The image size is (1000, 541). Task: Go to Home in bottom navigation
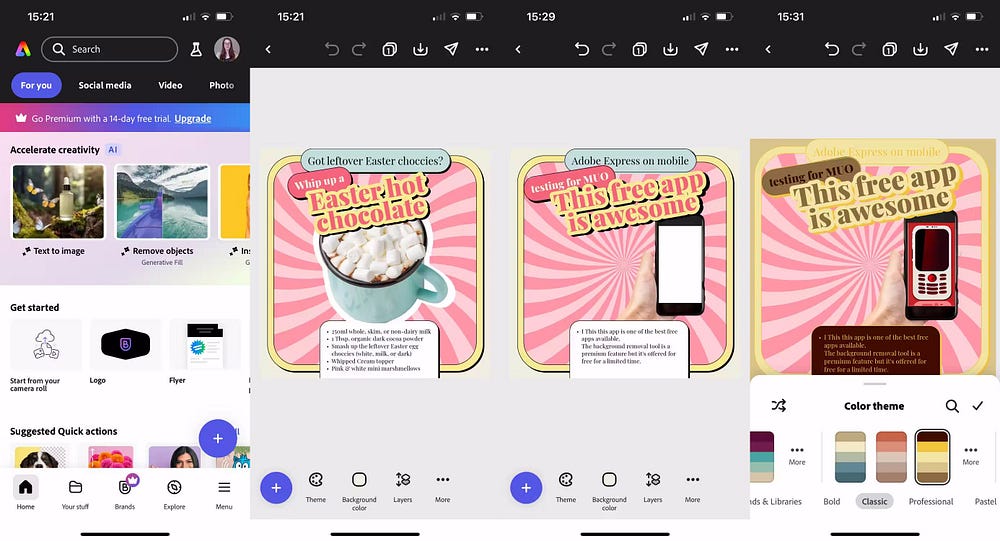pos(26,493)
